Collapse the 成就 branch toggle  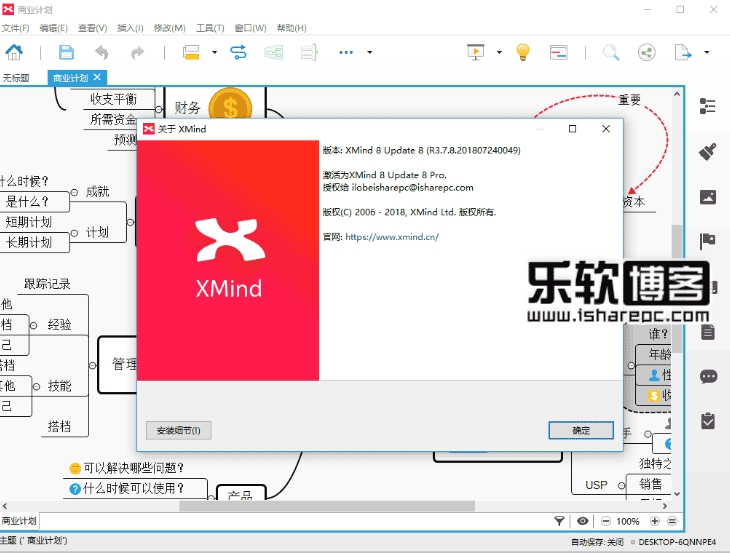(74, 192)
